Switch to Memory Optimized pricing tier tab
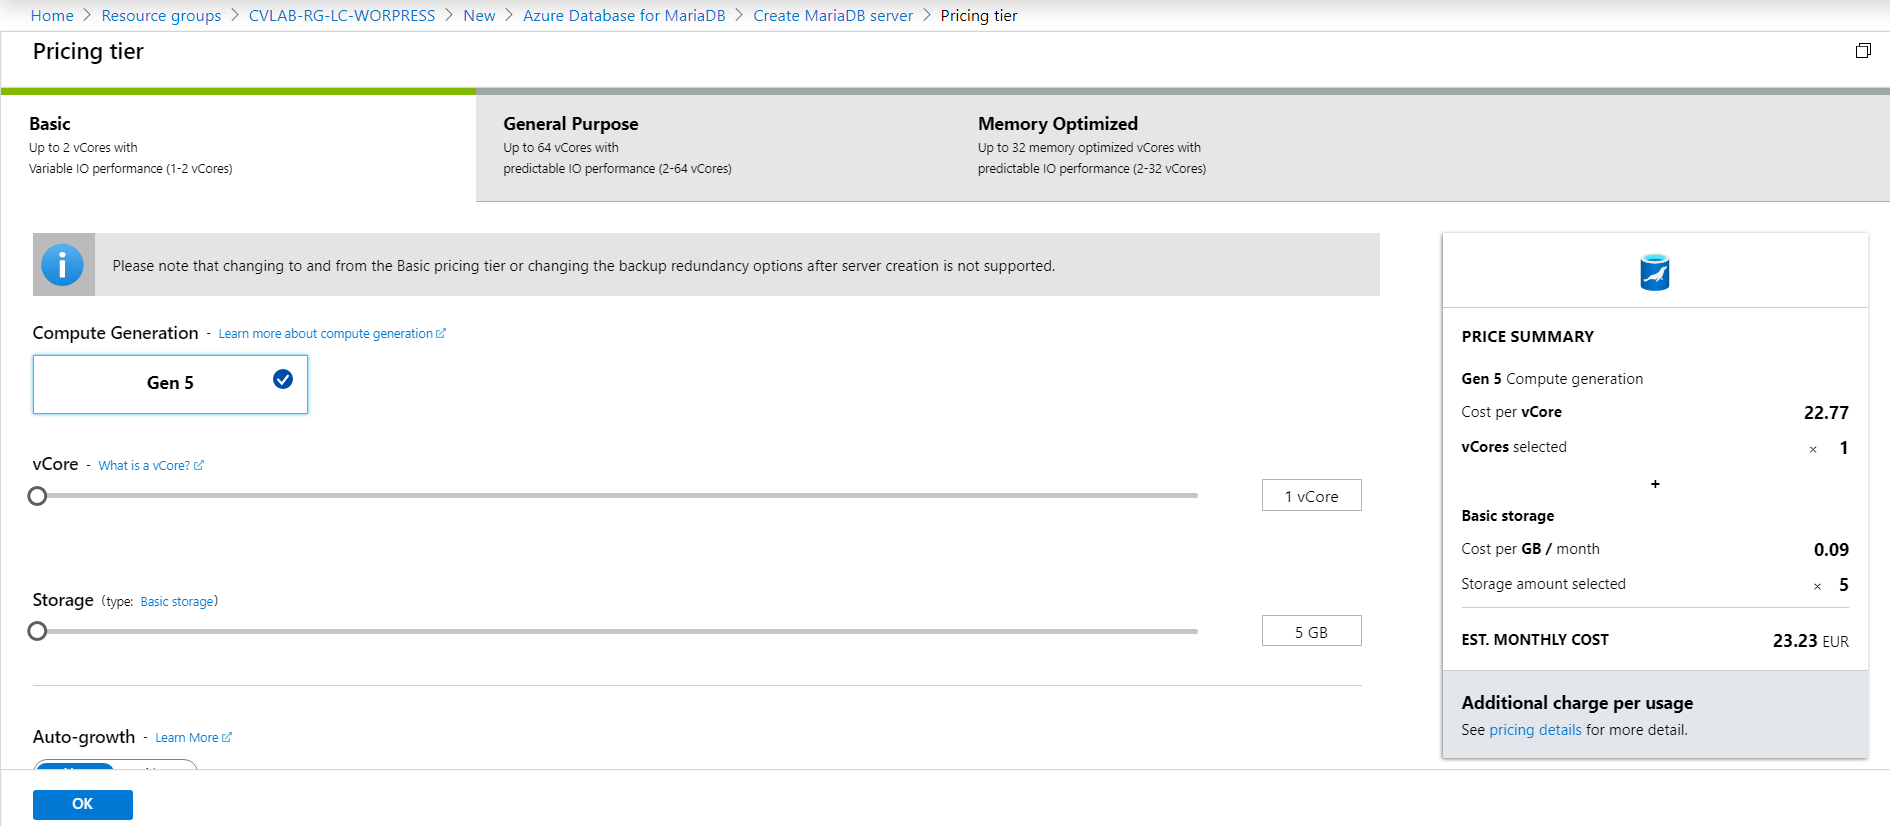The width and height of the screenshot is (1890, 826). click(x=1188, y=146)
